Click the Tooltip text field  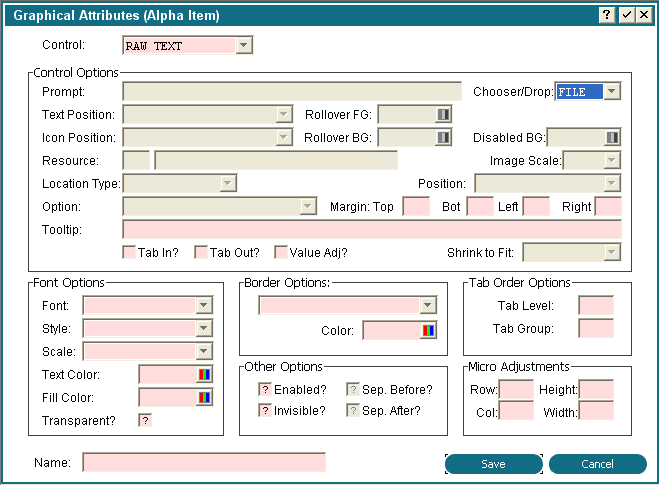click(x=371, y=230)
